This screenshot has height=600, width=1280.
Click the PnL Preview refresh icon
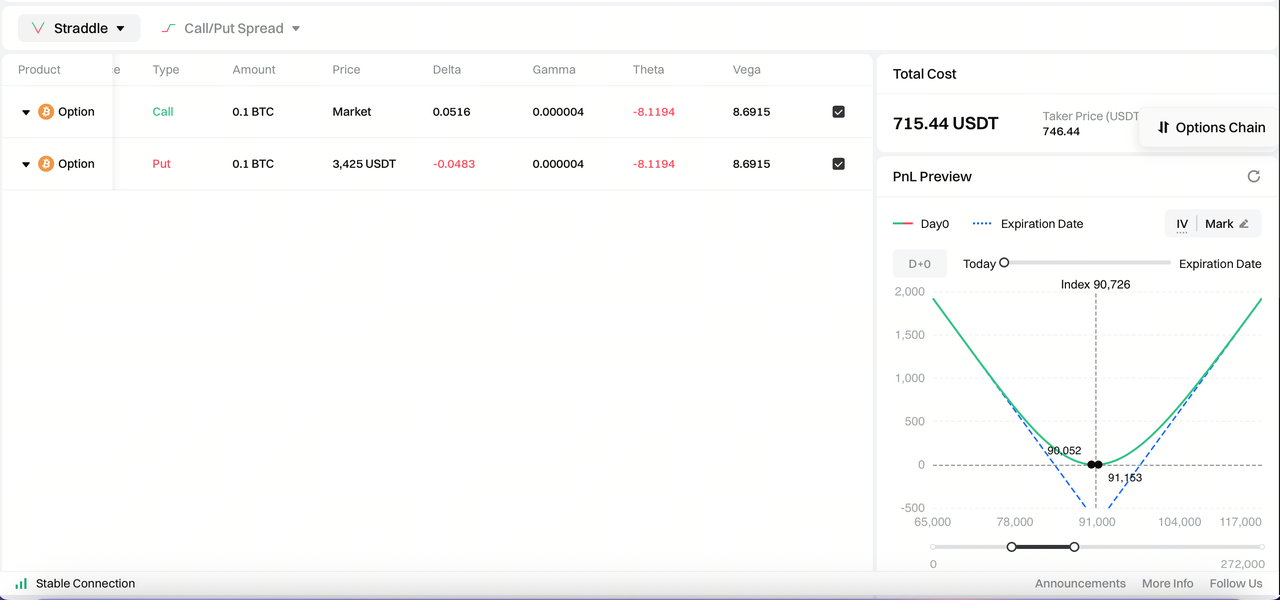pos(1253,176)
